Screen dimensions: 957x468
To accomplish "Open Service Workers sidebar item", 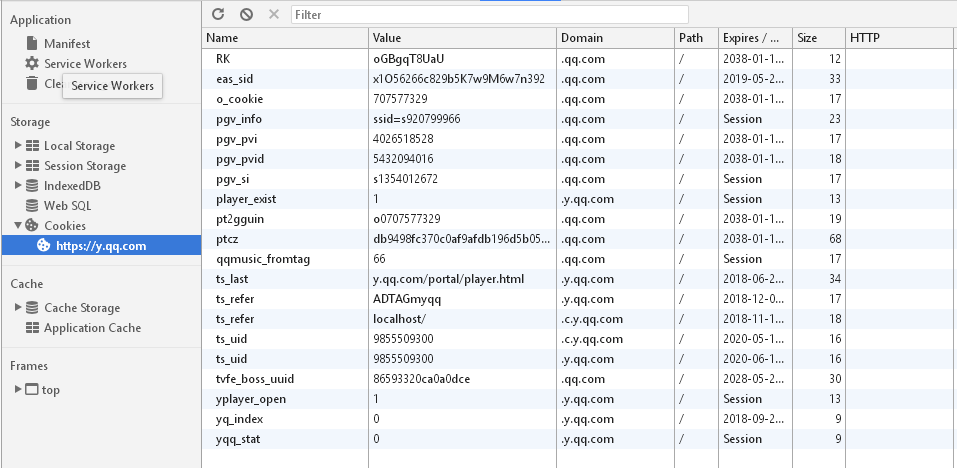I will tap(85, 63).
